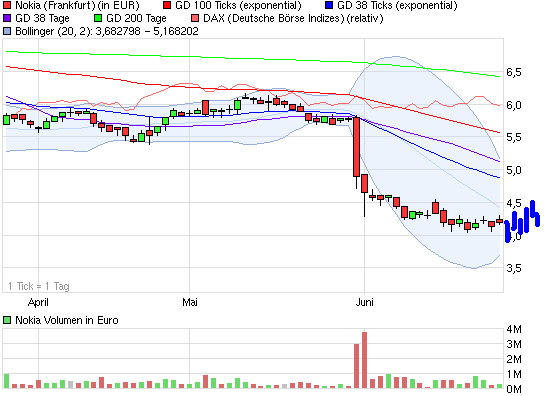Click the 3M volume axis label

pyautogui.click(x=514, y=344)
